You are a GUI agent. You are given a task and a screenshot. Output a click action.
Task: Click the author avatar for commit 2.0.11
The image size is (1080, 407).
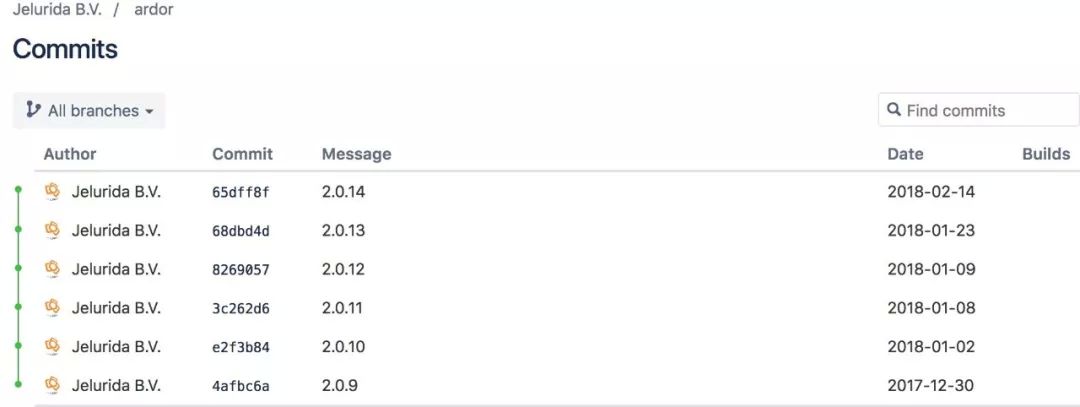52,307
